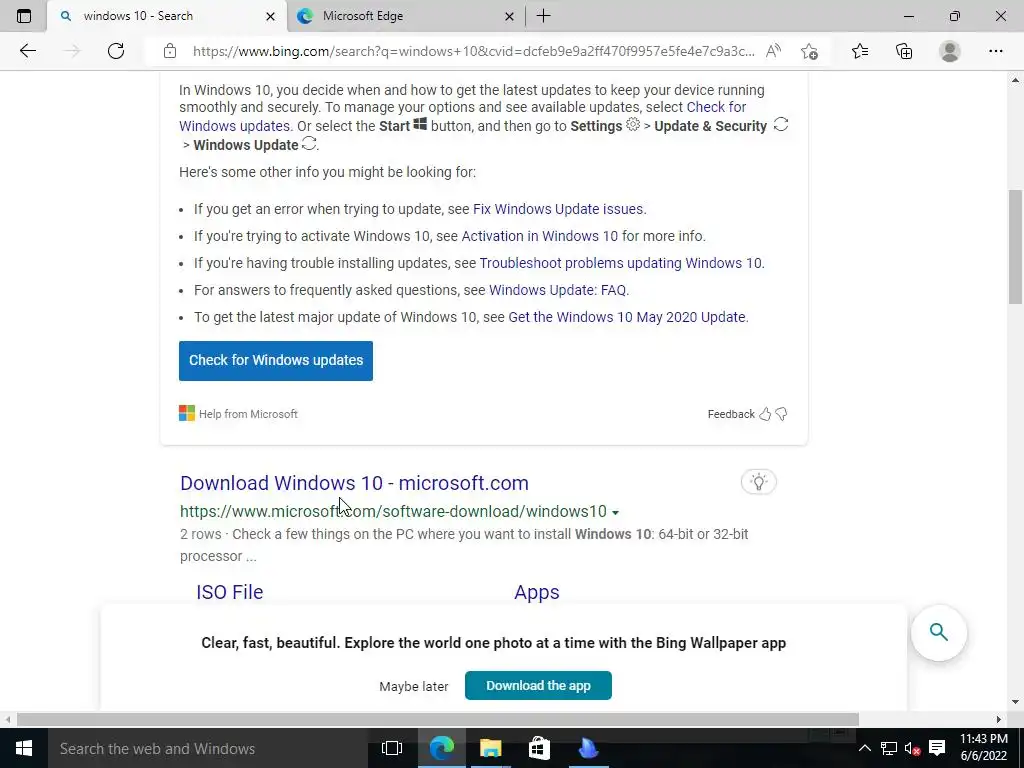Screen dimensions: 1024x768
Task: Give thumbs down feedback
Action: pyautogui.click(x=781, y=414)
